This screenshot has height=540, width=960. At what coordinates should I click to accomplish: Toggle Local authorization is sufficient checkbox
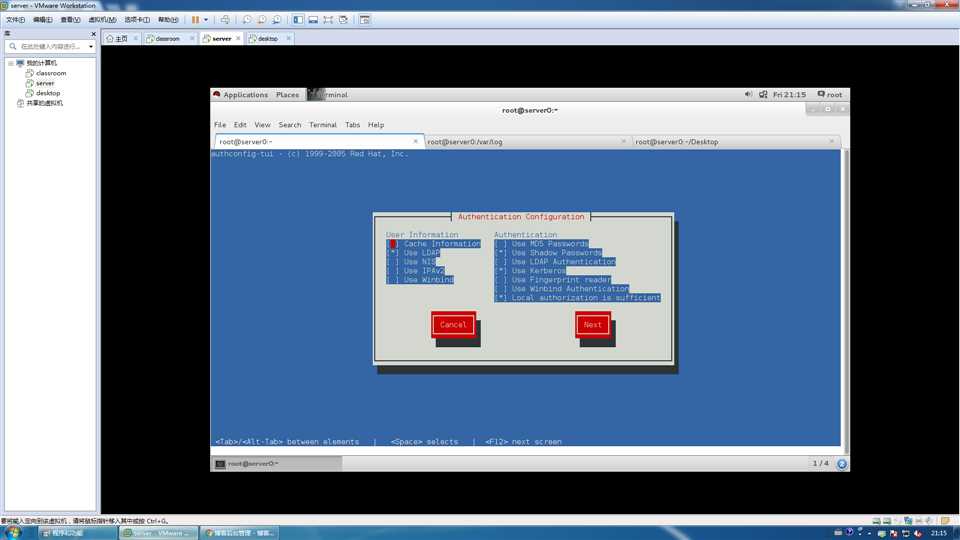pos(501,298)
